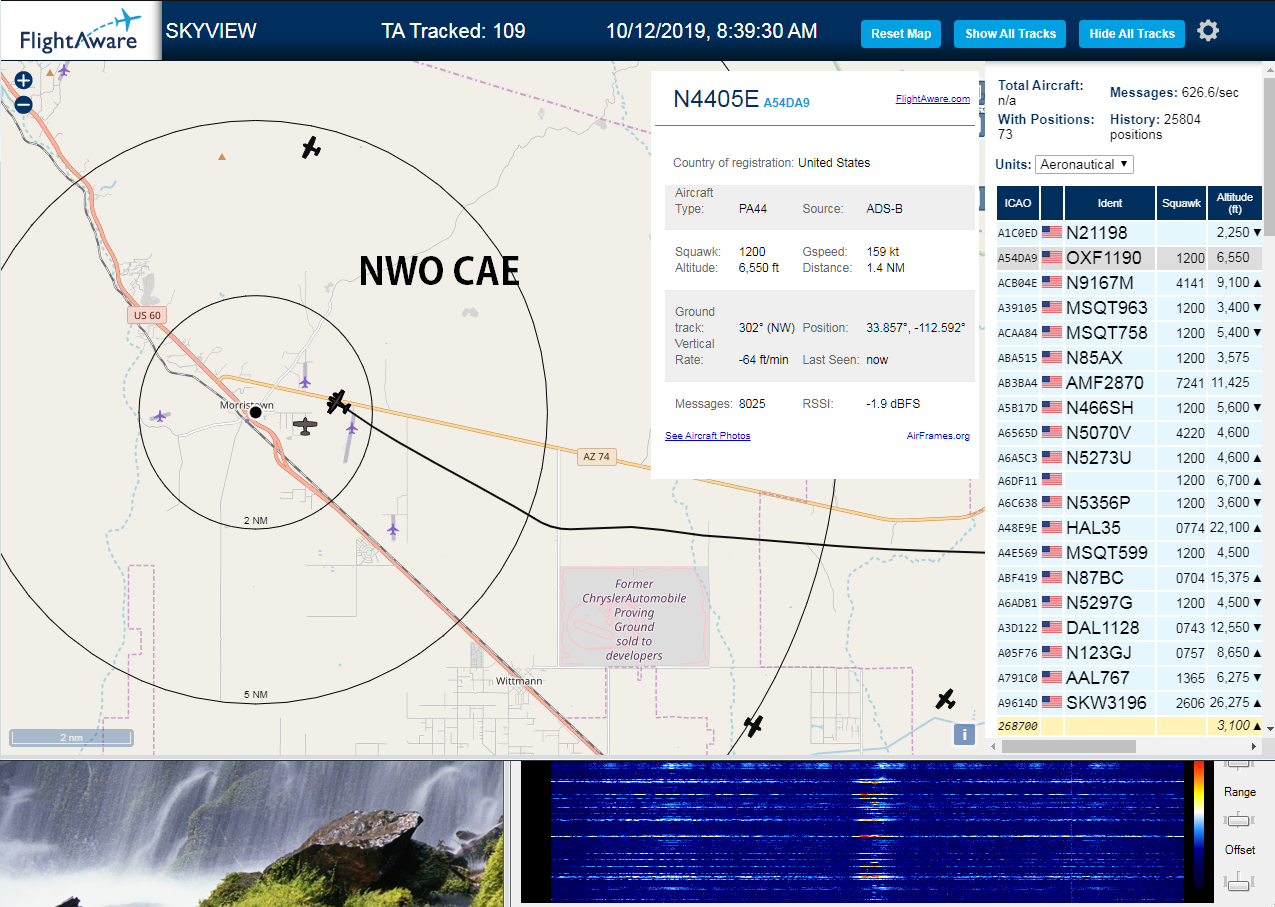Screen dimensions: 1275x907
Task: Click the US flag in the AMF2870 row
Action: coord(1052,382)
